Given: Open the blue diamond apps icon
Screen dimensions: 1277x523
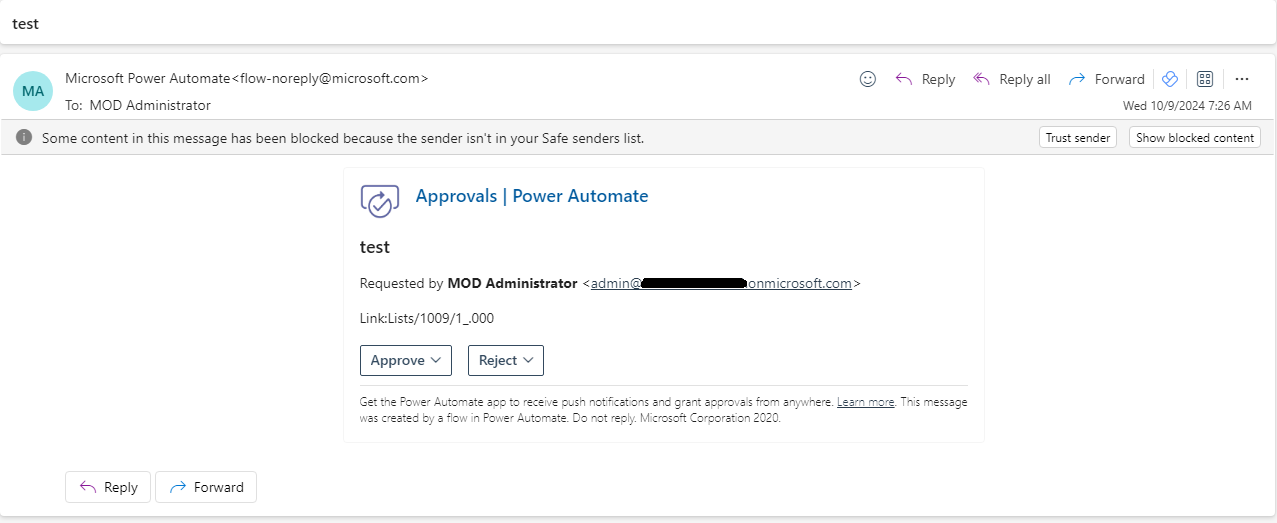Looking at the screenshot, I should (1170, 79).
